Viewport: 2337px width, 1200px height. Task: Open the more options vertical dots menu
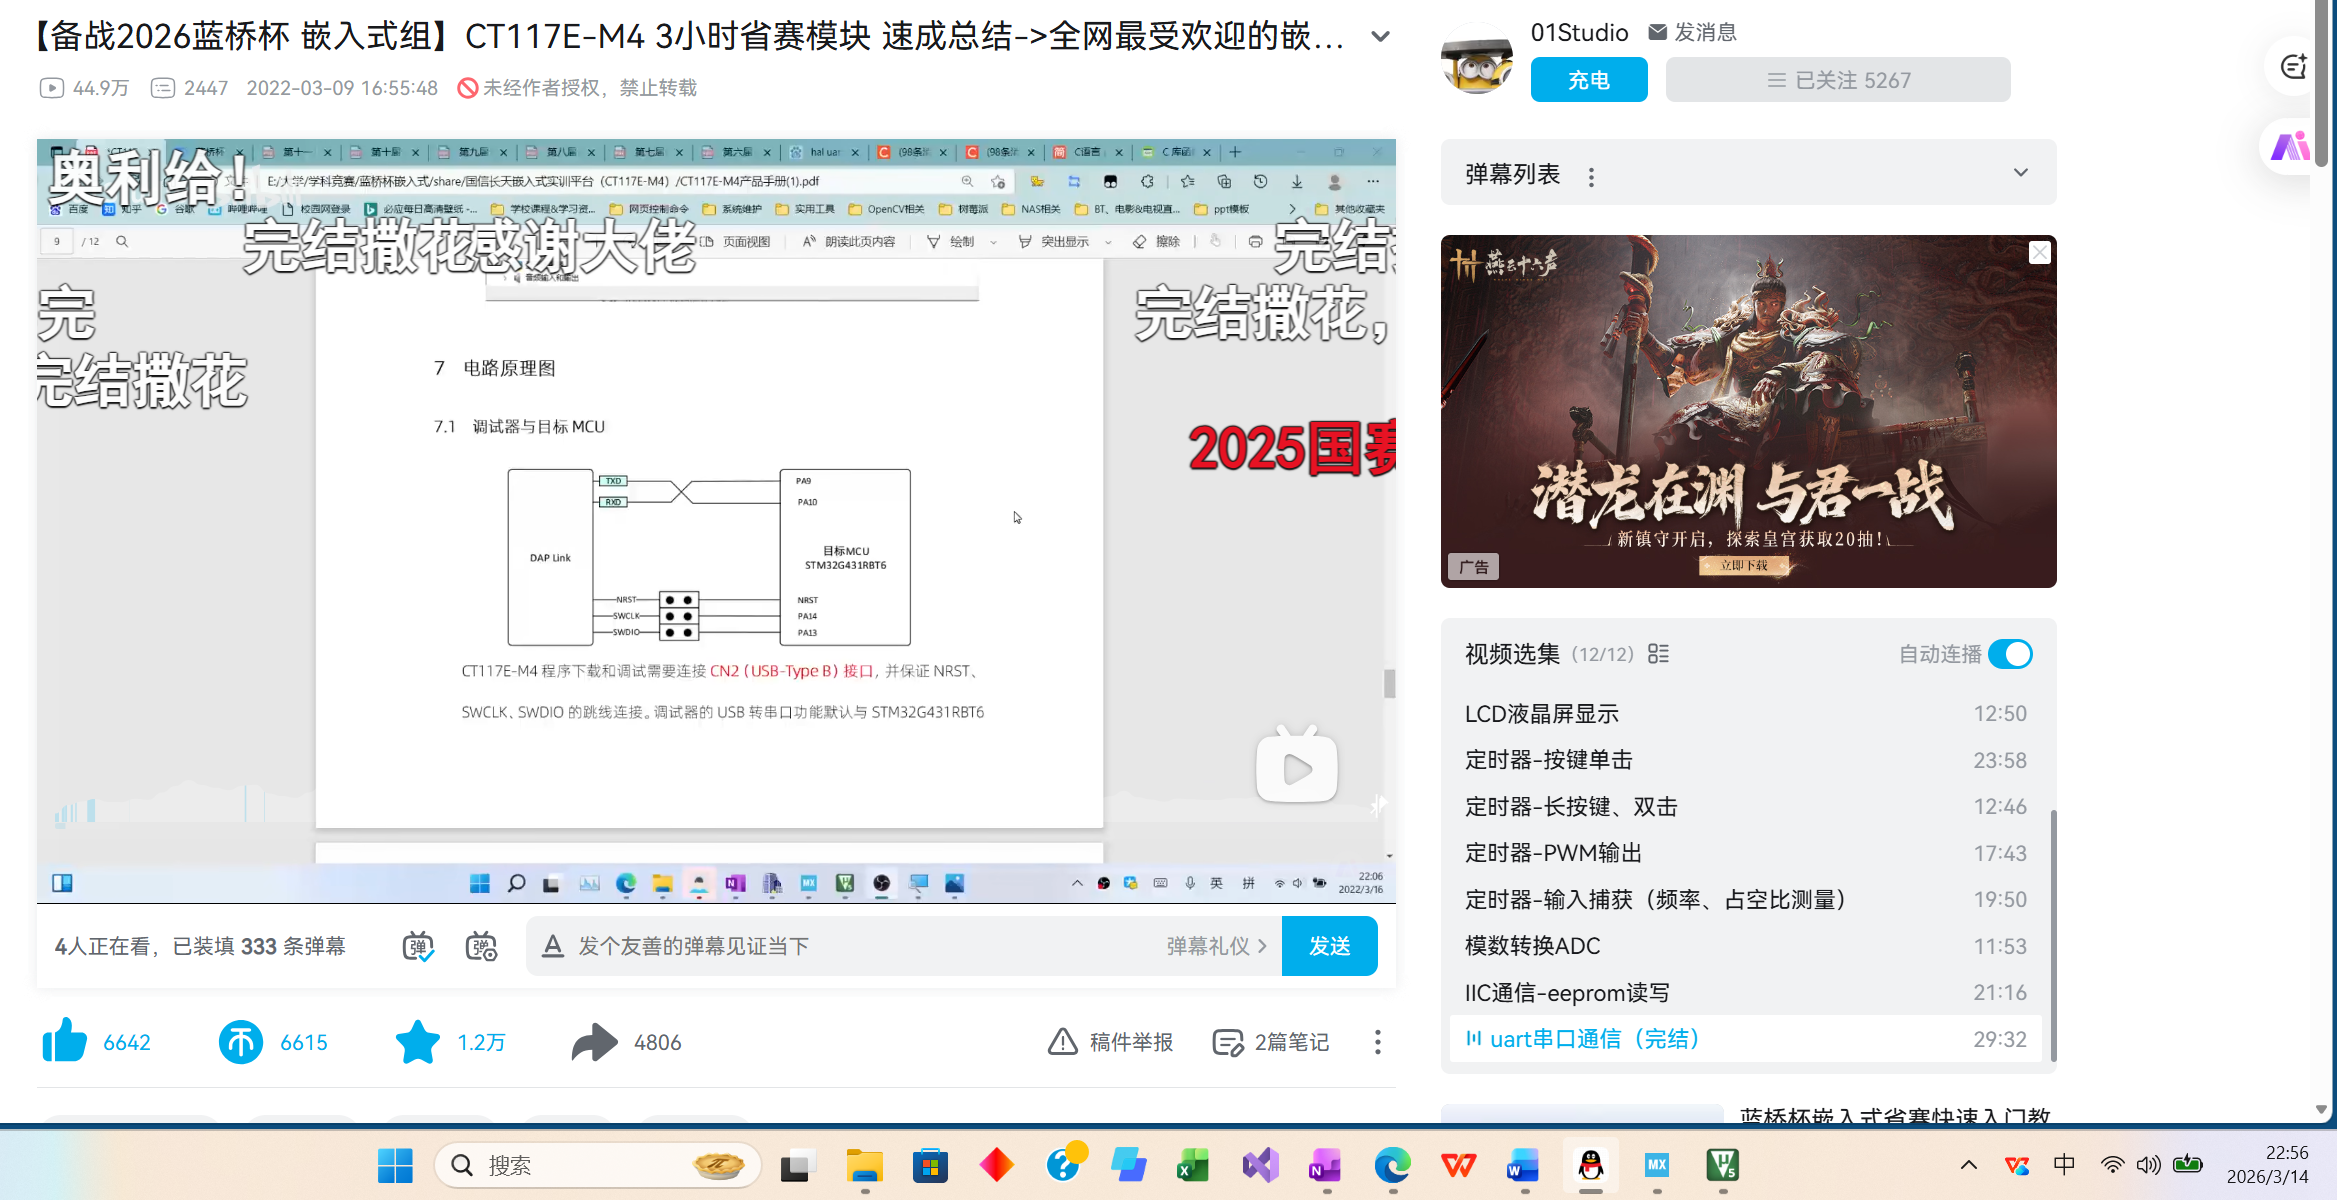coord(1378,1042)
